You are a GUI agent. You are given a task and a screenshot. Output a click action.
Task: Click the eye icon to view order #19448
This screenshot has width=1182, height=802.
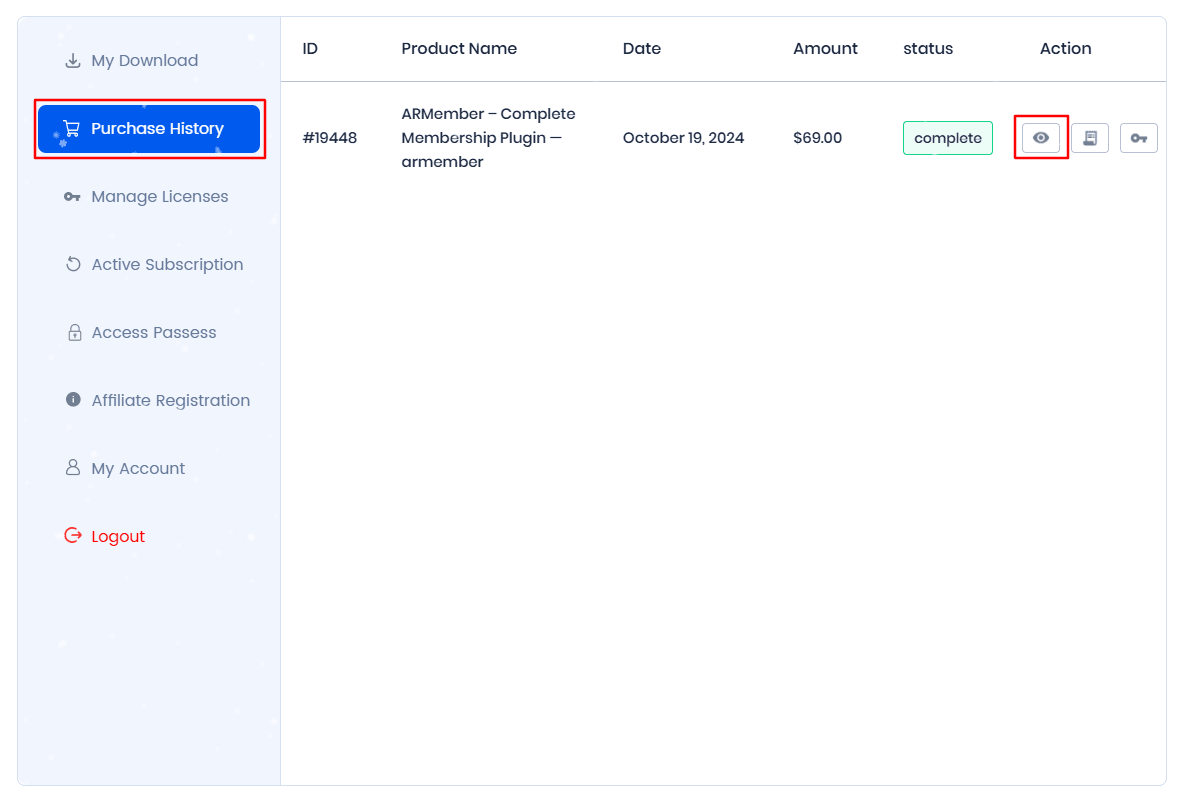(x=1041, y=138)
